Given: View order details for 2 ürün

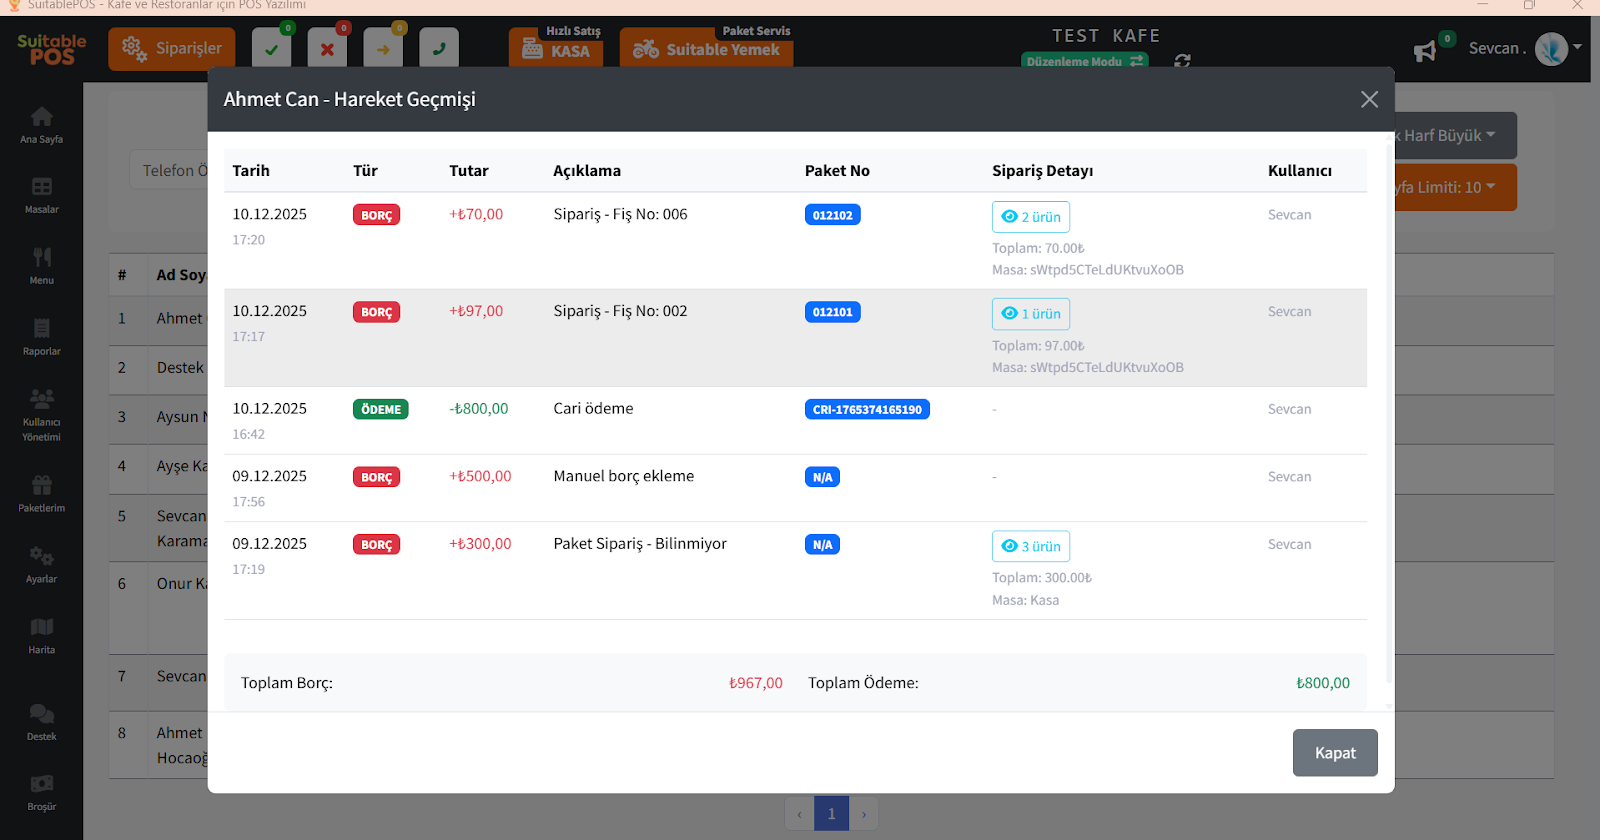Looking at the screenshot, I should [1031, 217].
